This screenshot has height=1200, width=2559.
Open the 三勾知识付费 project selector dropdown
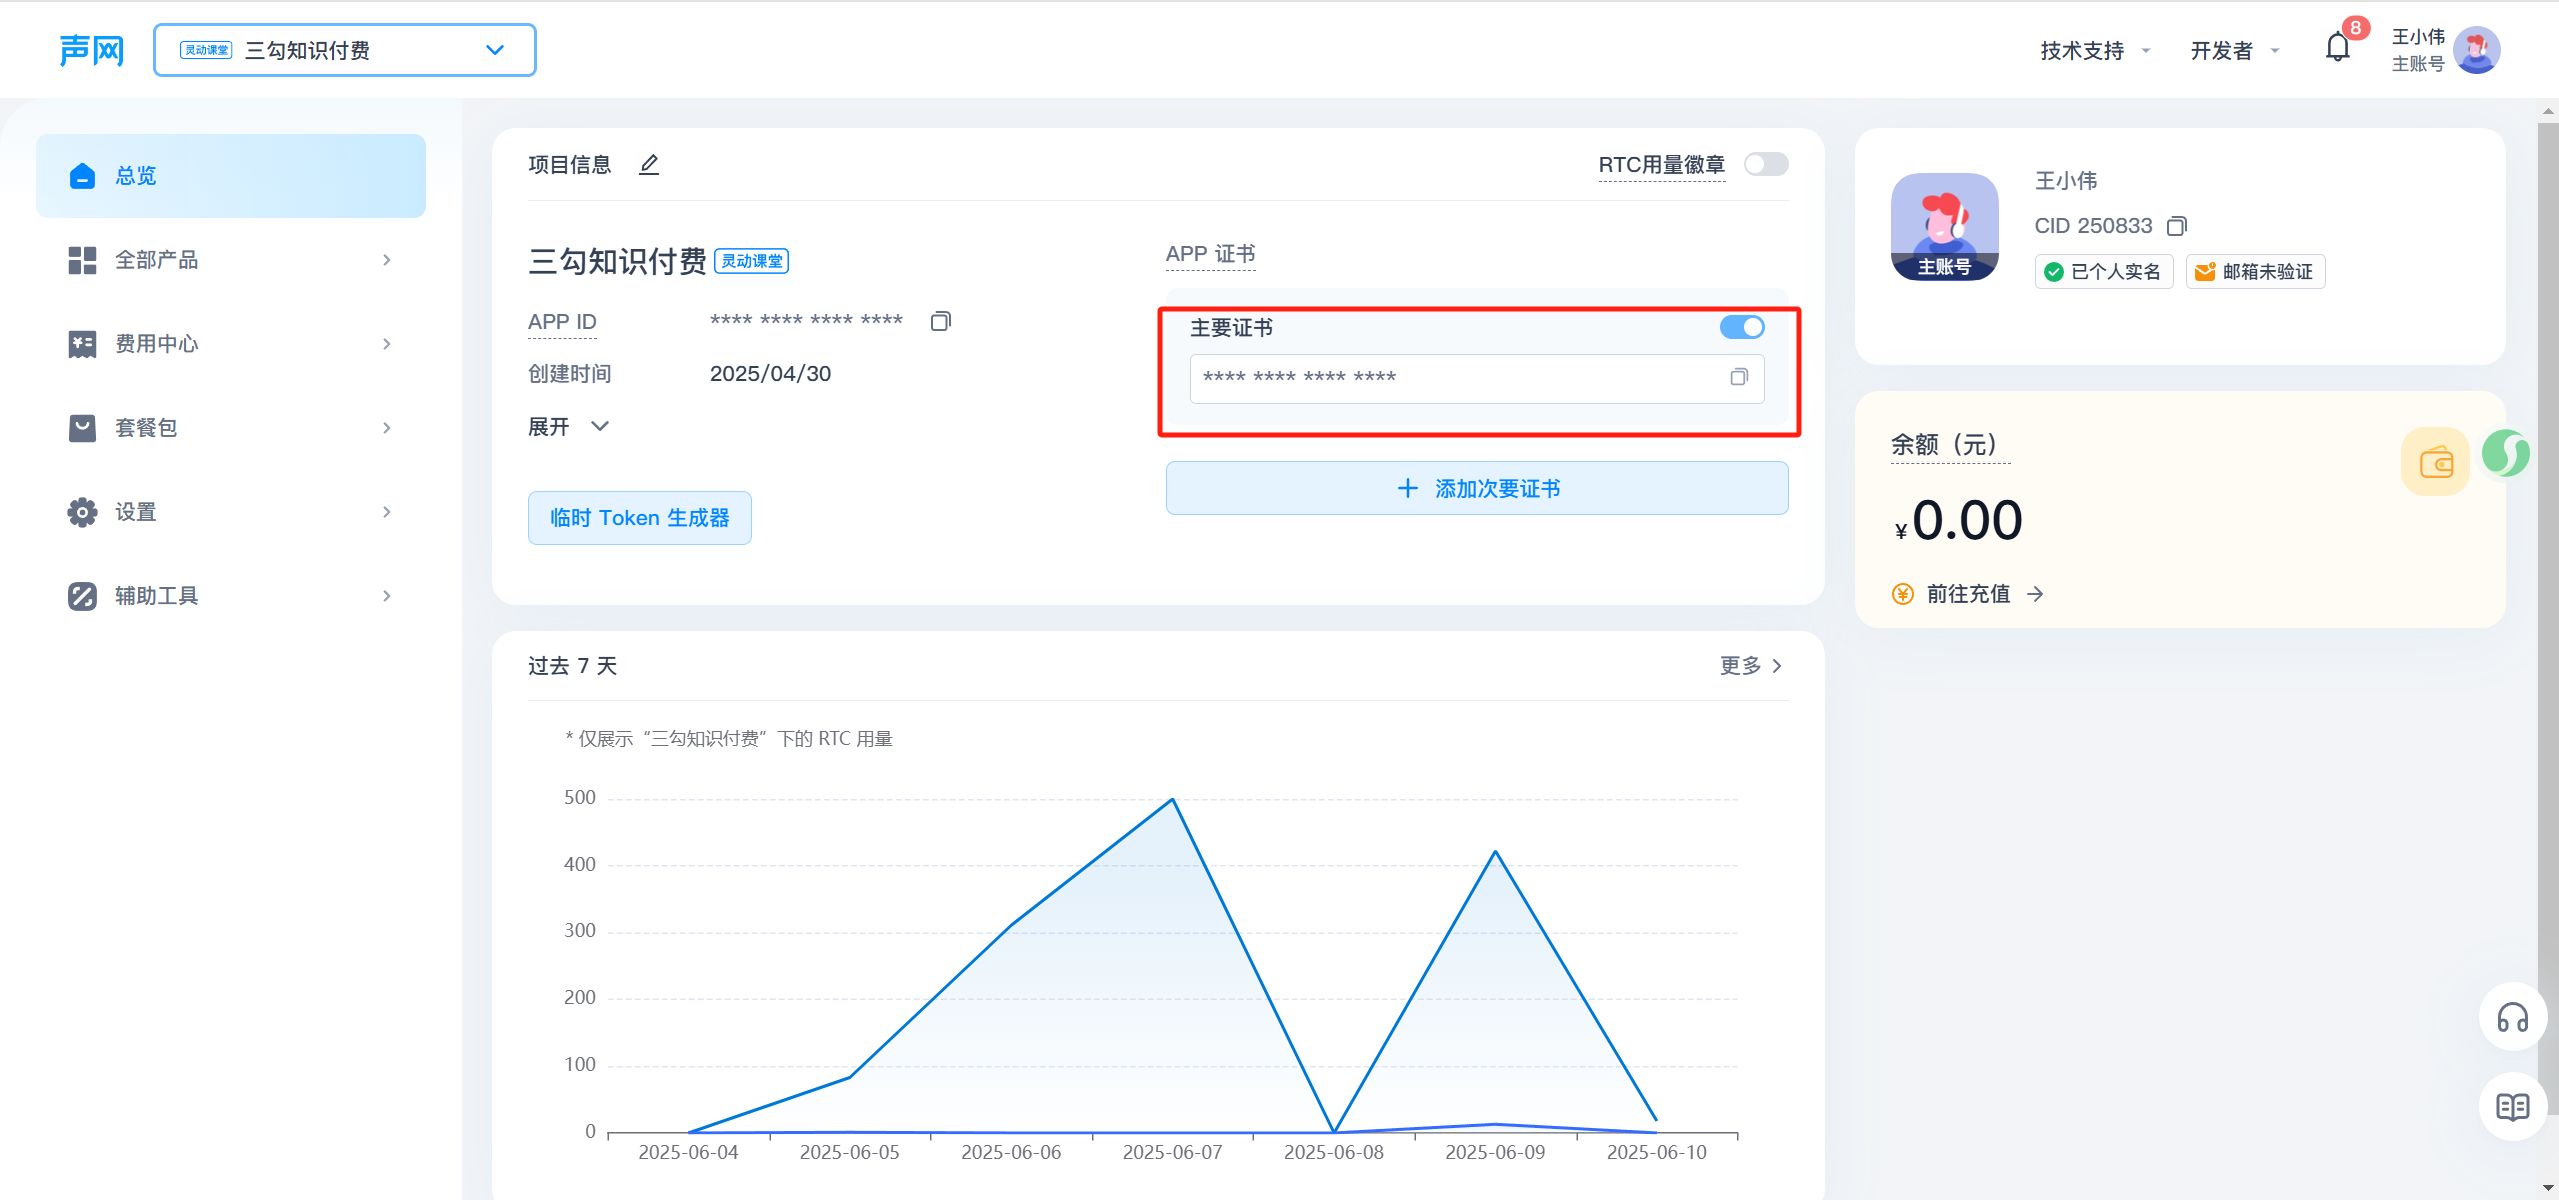[344, 50]
